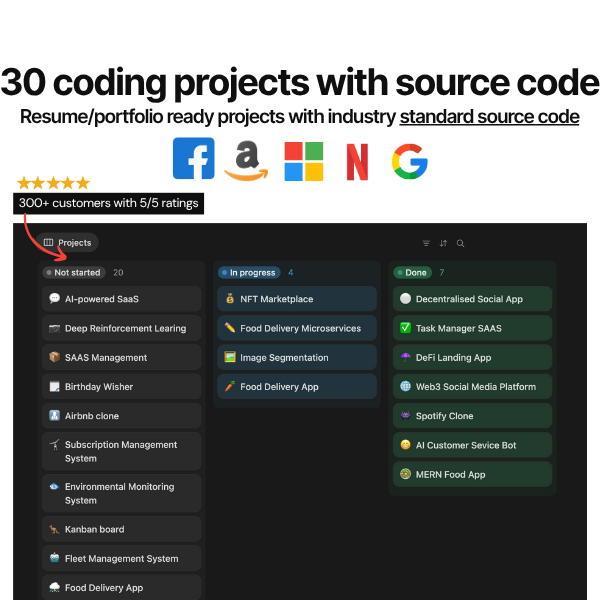Viewport: 600px width, 600px height.
Task: Click the filter icon in board toolbar
Action: (426, 243)
